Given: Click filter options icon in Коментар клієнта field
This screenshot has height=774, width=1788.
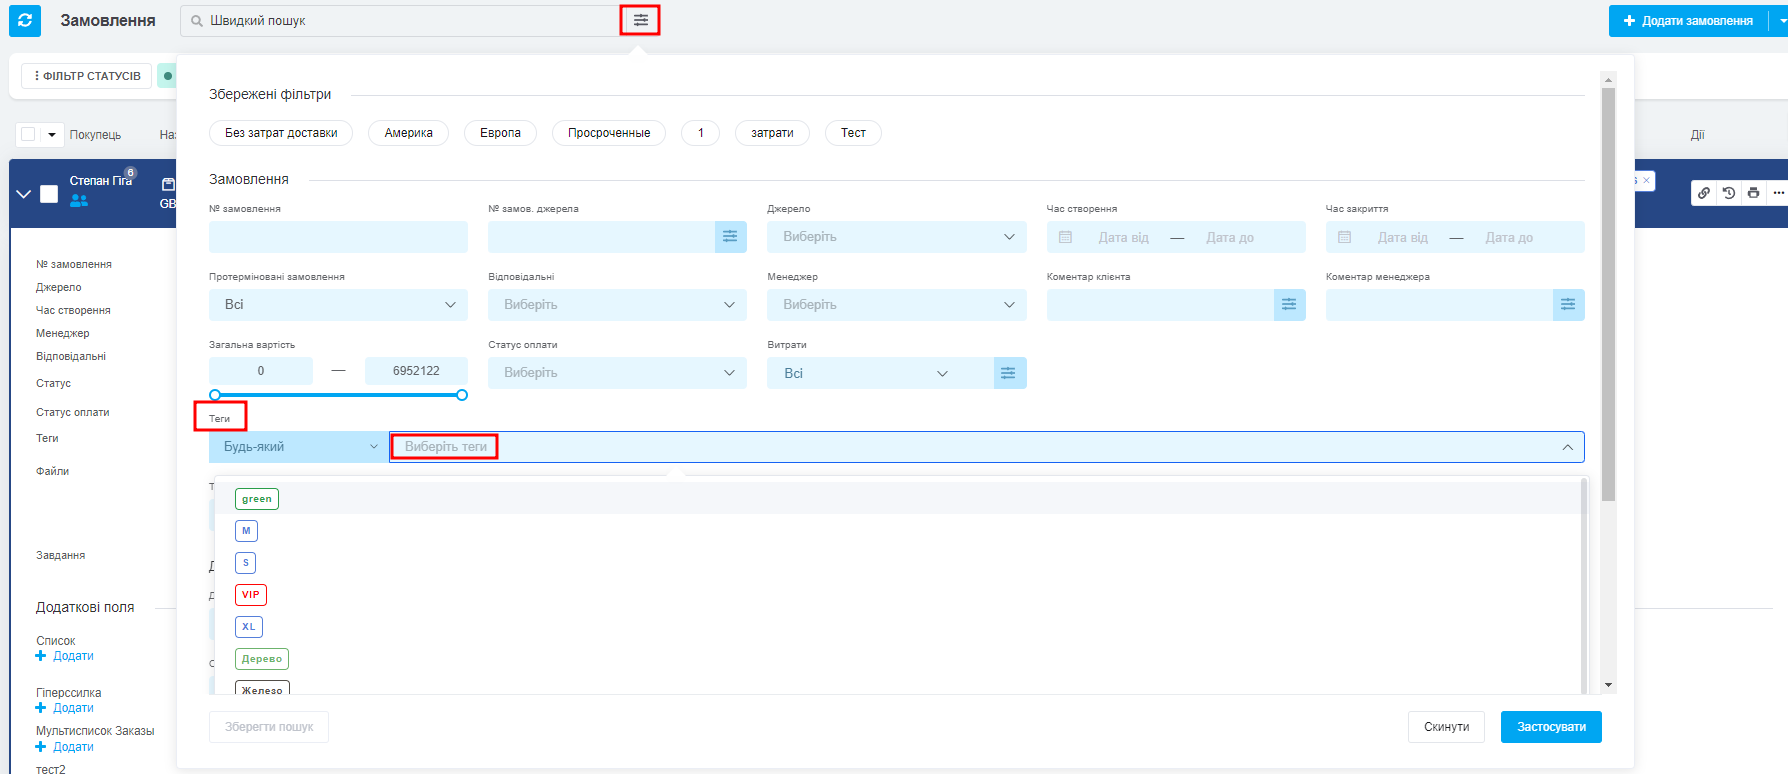Looking at the screenshot, I should (x=1289, y=305).
